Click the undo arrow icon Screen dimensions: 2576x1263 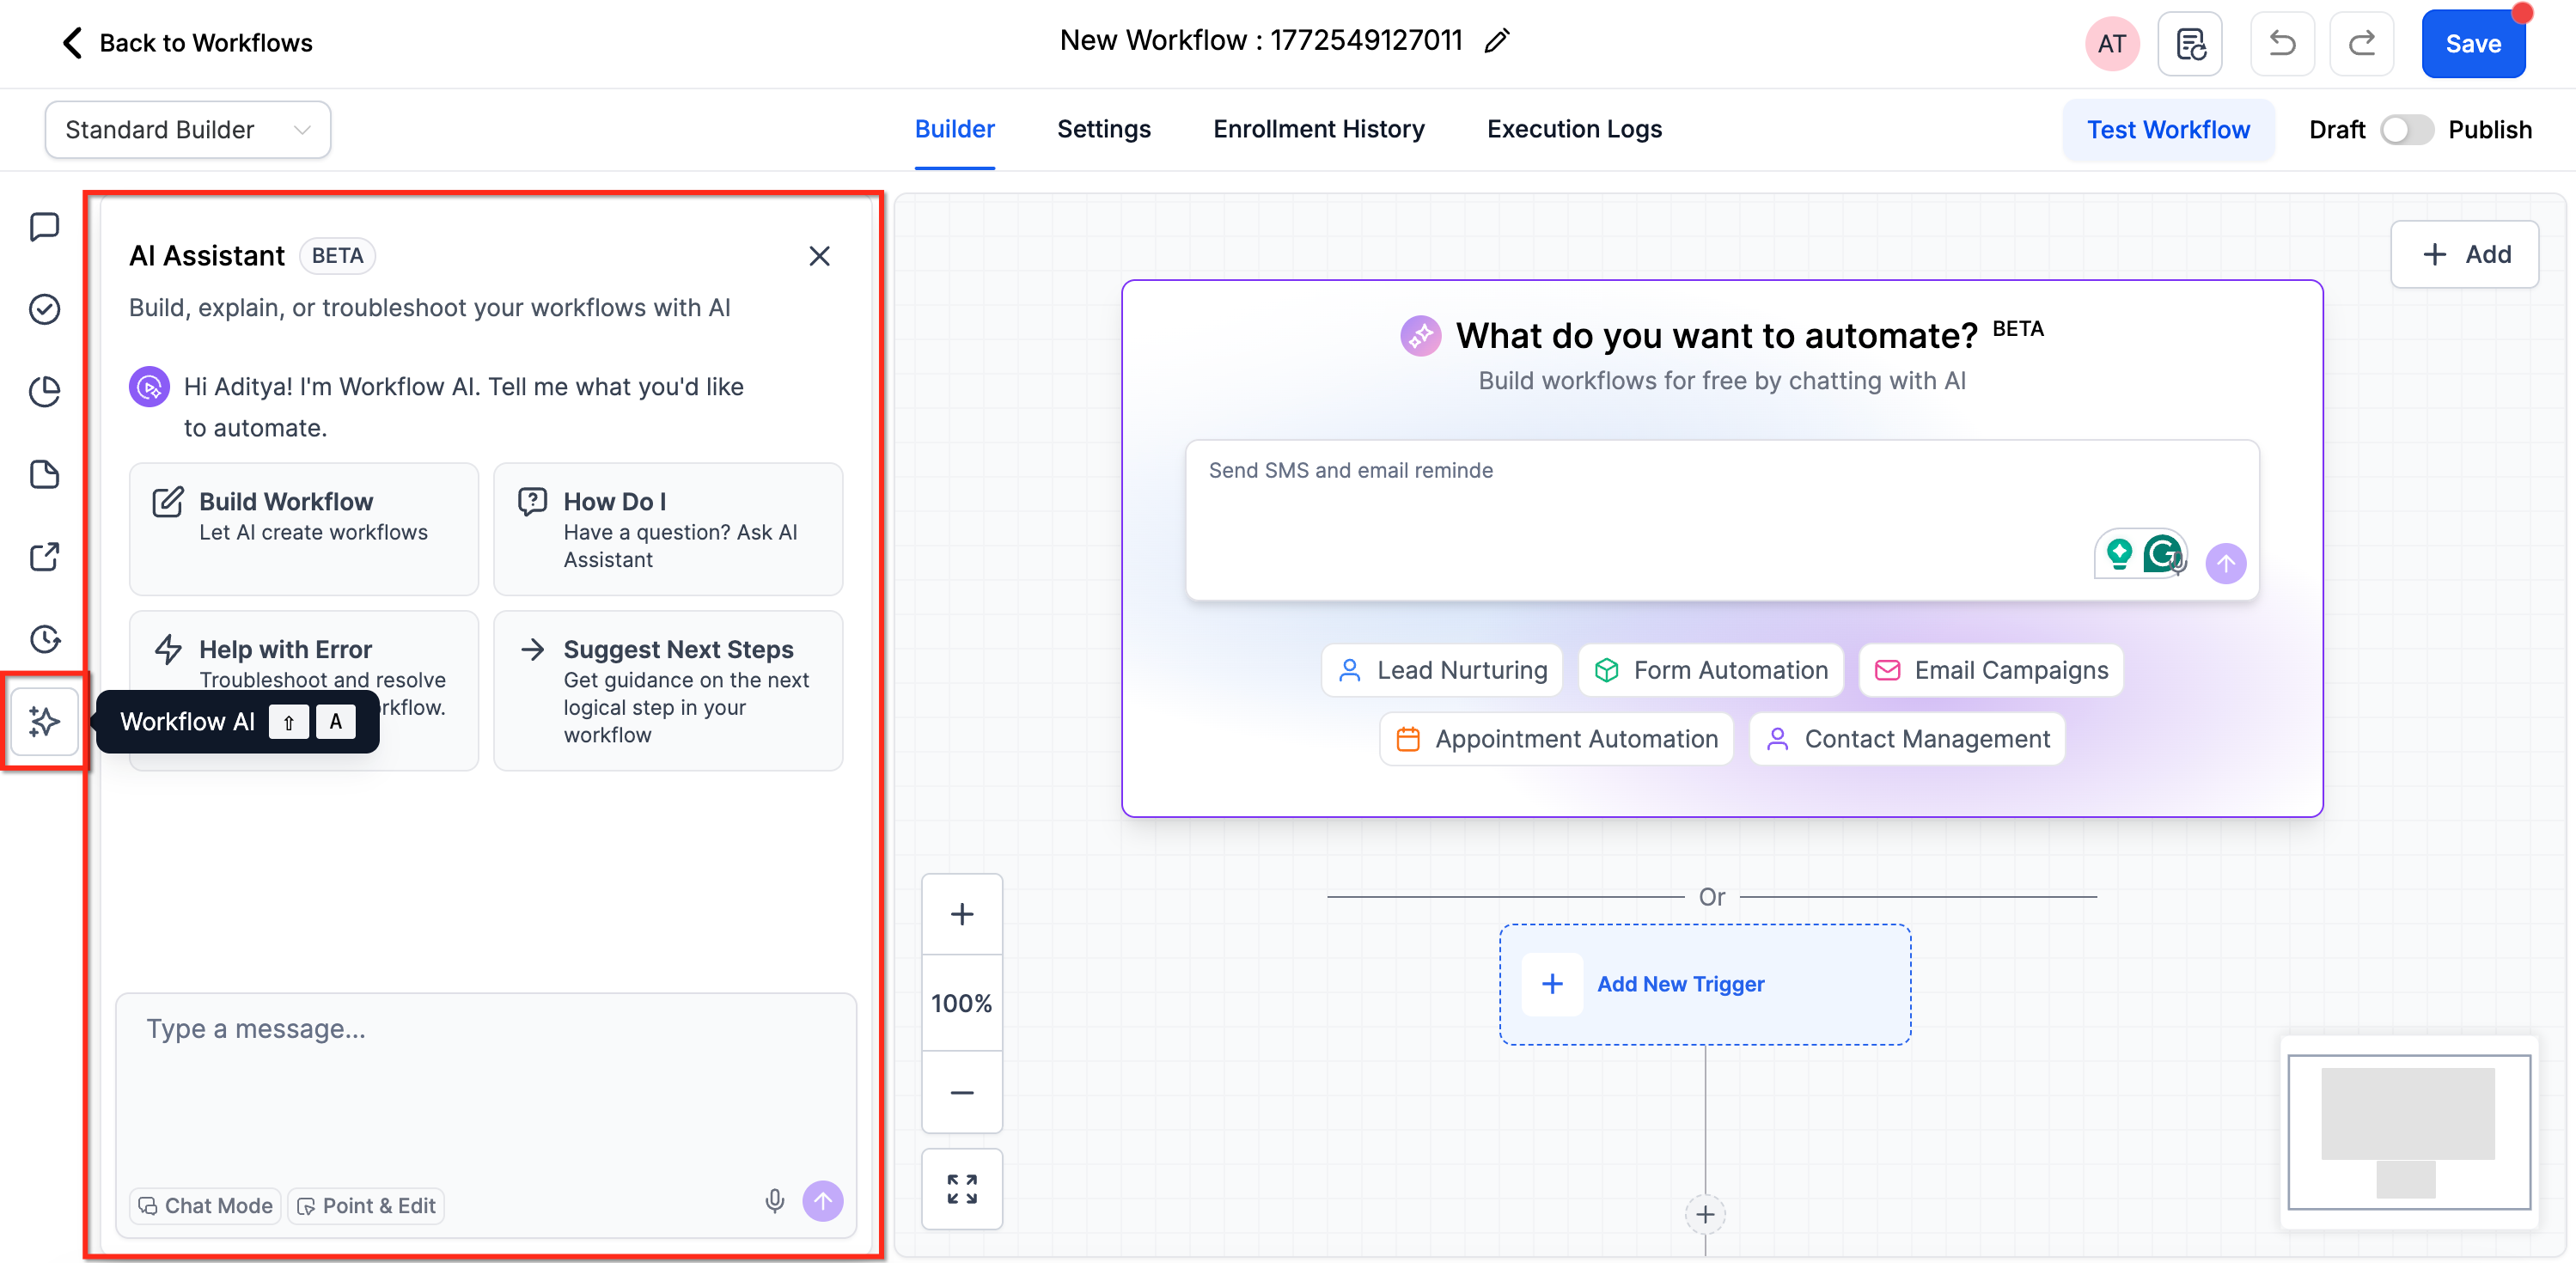click(2281, 44)
